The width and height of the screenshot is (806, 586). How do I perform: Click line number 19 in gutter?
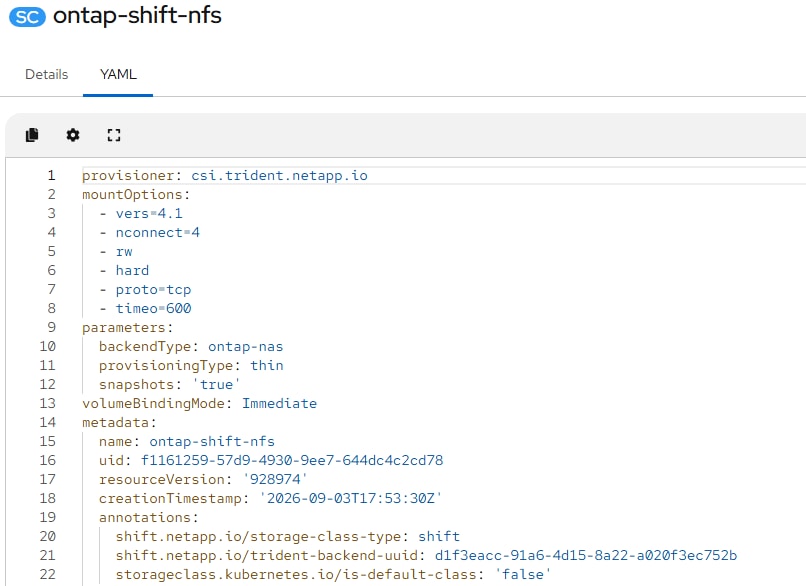(47, 518)
